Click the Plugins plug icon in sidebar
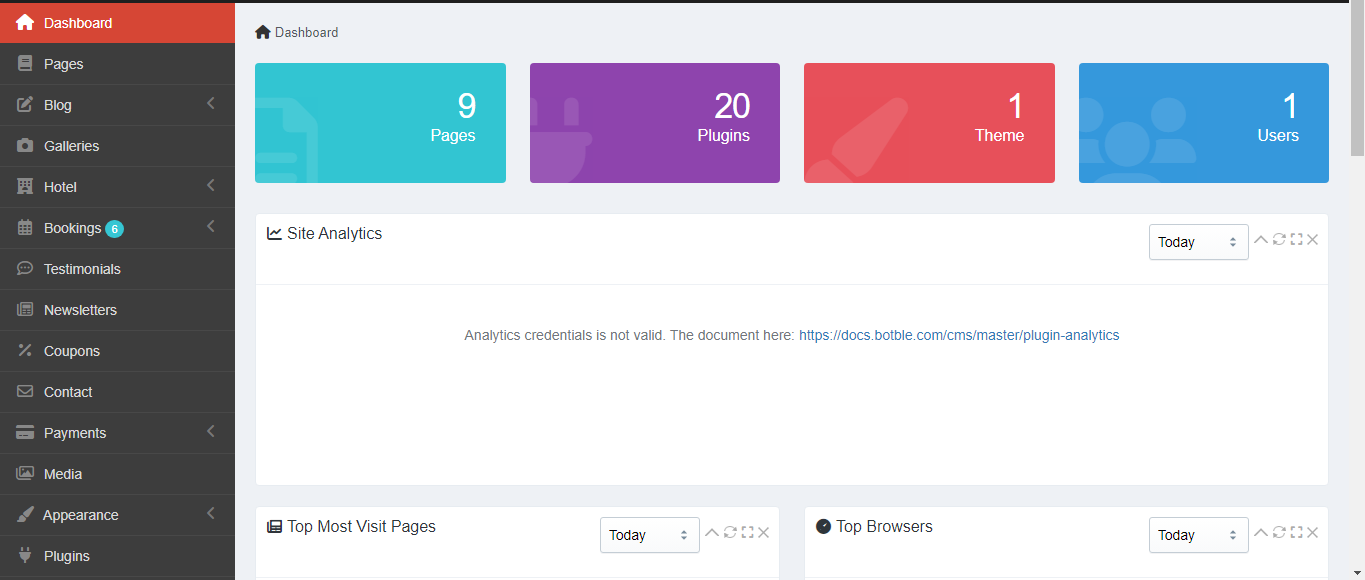Viewport: 1365px width, 580px height. [x=25, y=556]
